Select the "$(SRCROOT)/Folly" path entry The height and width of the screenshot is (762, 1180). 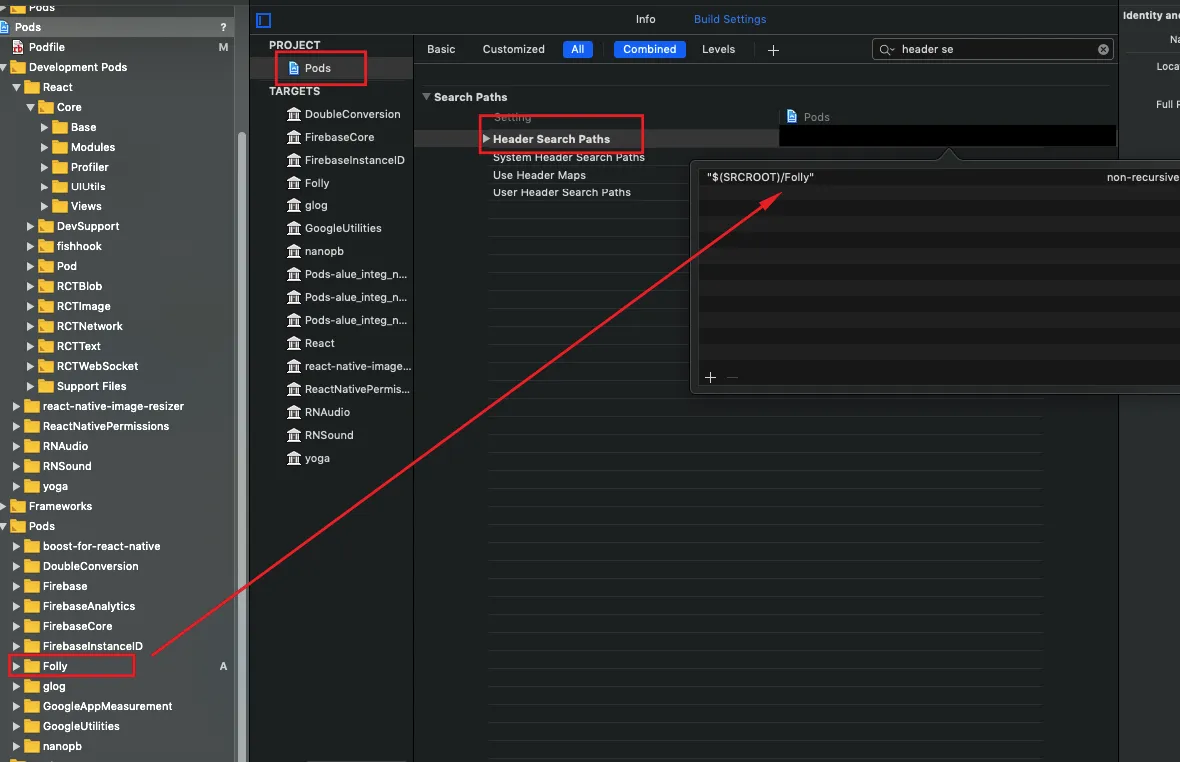tap(760, 178)
